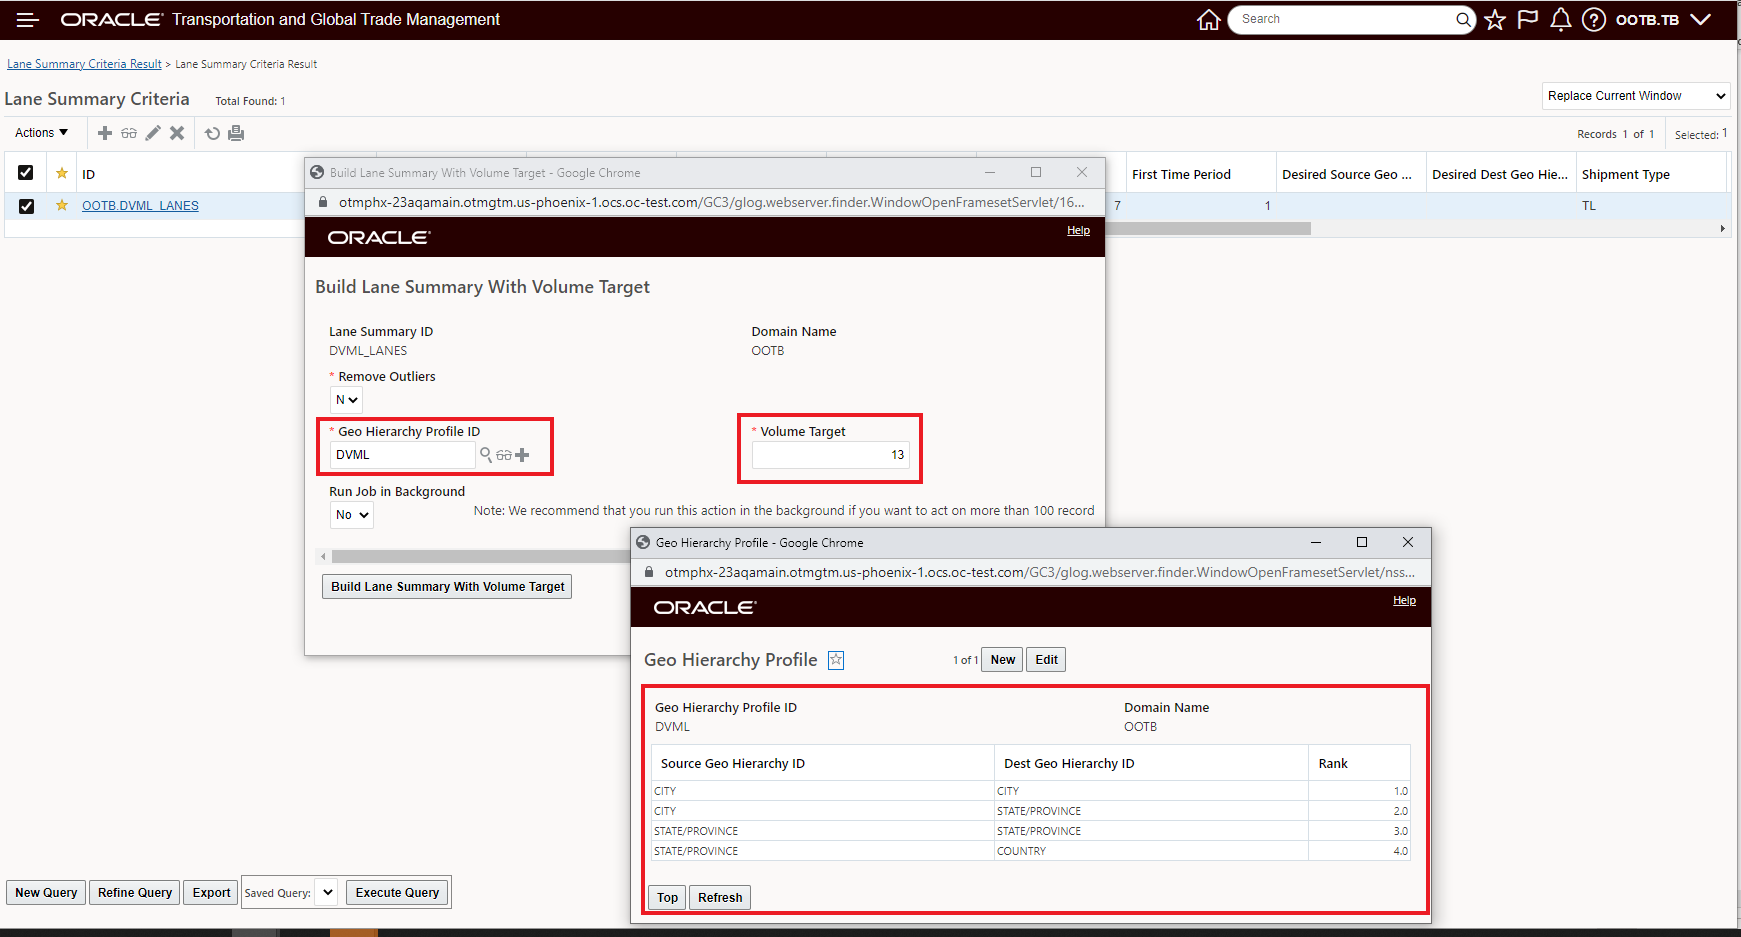
Task: Uncheck the OOTB.DVML_LANES row checkbox
Action: [26, 206]
